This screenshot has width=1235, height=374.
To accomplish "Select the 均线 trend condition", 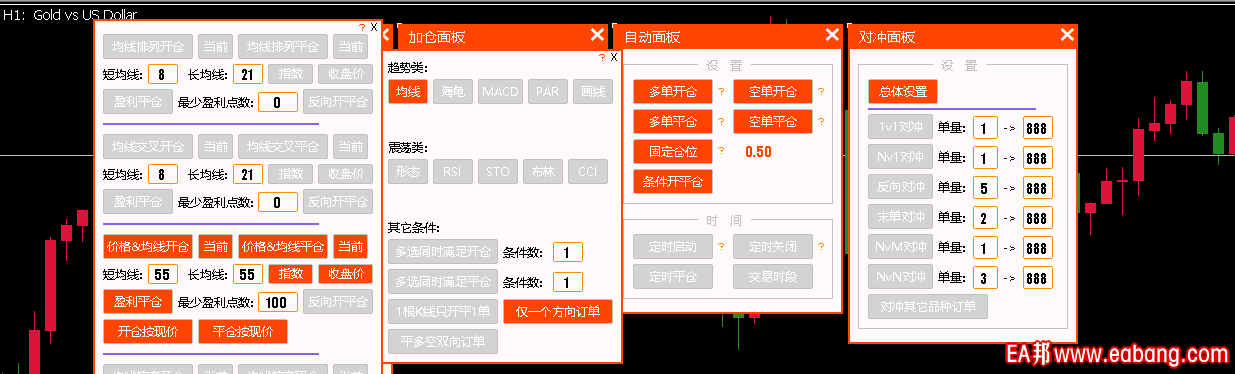I will [x=408, y=91].
